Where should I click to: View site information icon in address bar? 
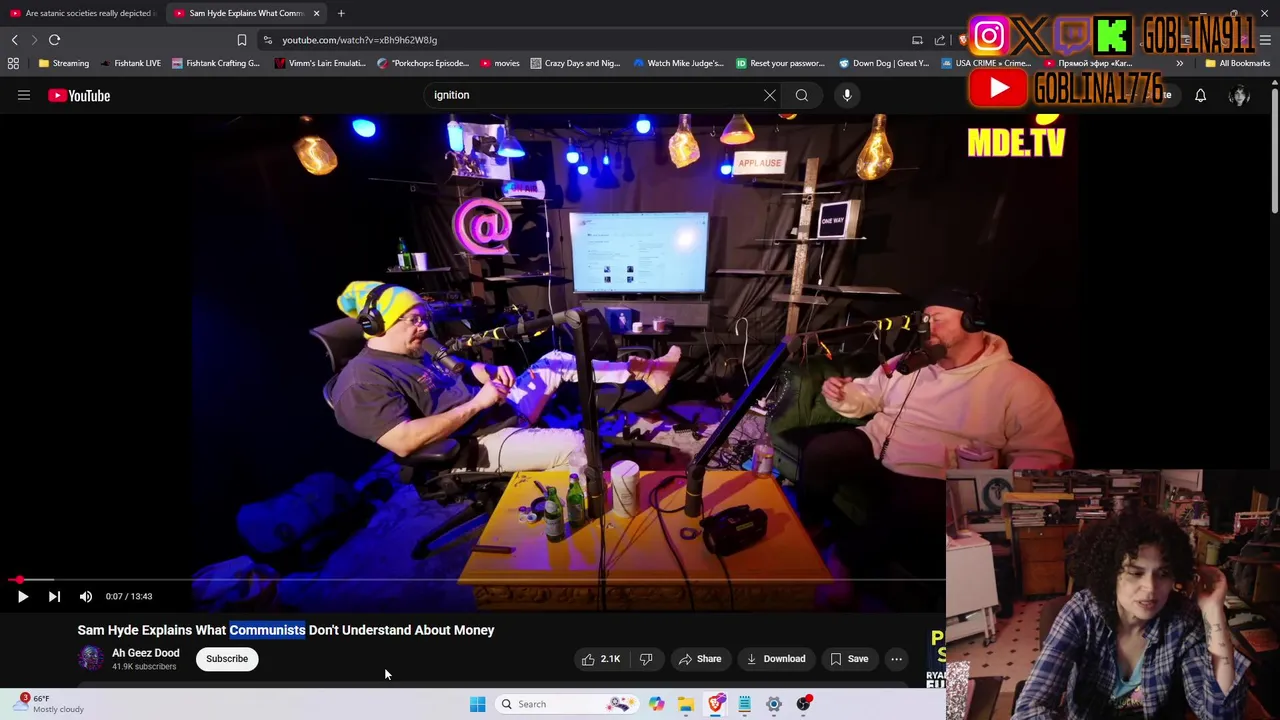coord(268,40)
